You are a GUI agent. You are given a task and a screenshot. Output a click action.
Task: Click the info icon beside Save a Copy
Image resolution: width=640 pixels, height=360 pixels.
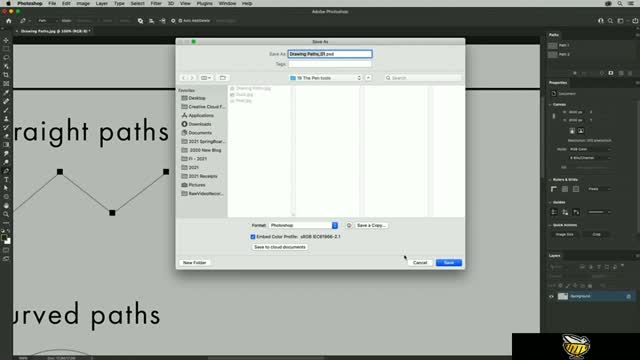coord(349,225)
